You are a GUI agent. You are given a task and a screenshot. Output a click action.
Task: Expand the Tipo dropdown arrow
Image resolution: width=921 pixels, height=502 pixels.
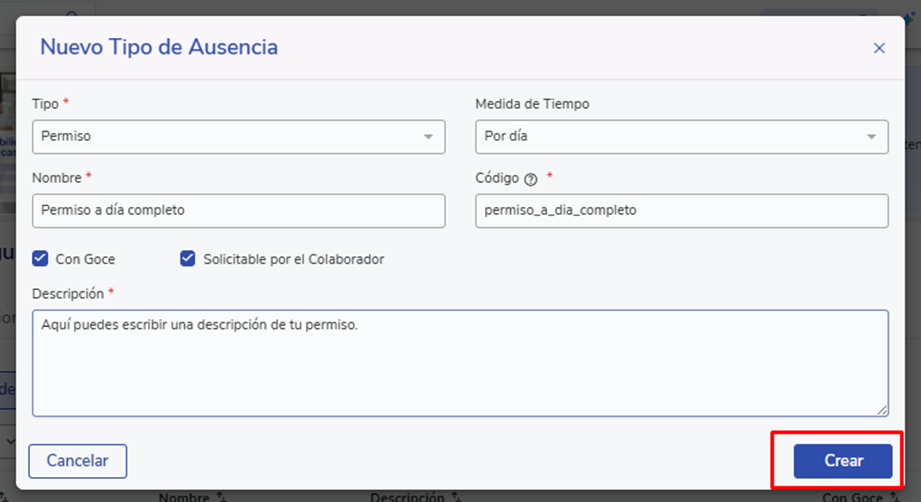428,137
